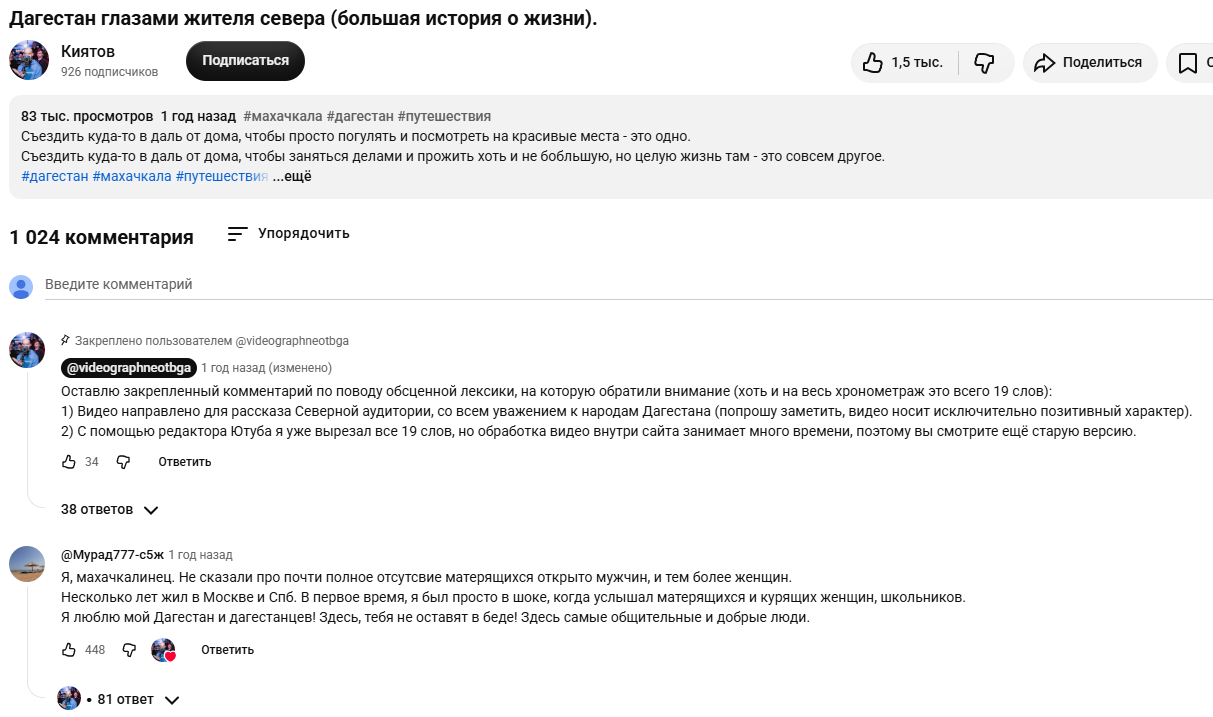Expand description with ...ещё
The image size is (1213, 717).
[x=292, y=176]
